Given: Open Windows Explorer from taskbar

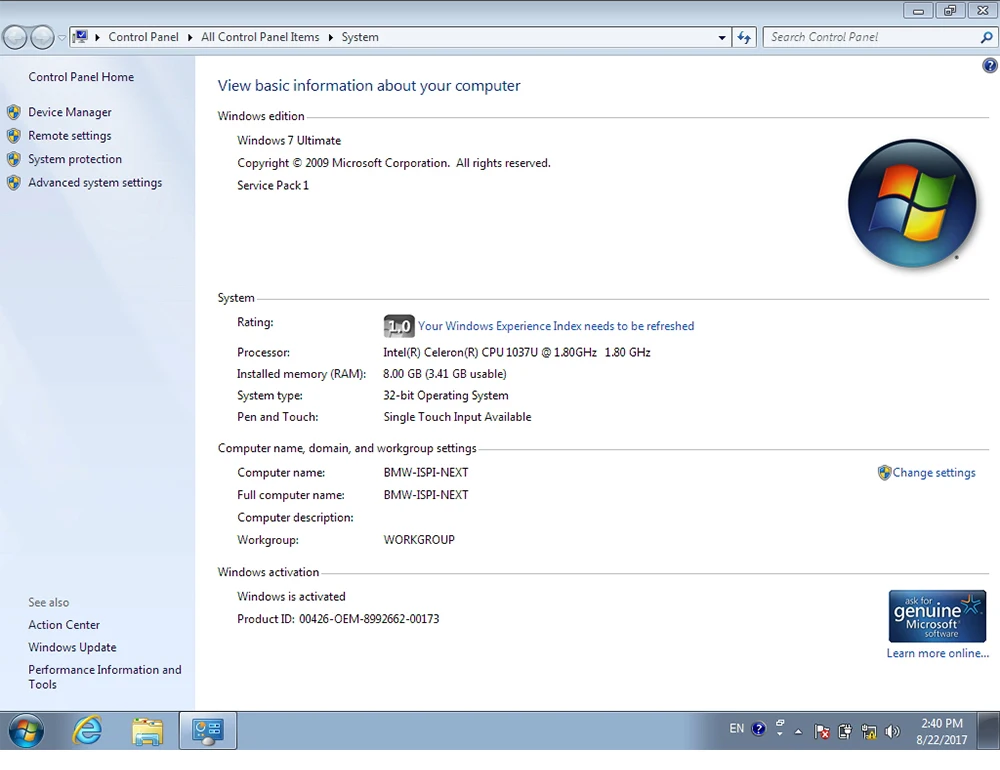Looking at the screenshot, I should tap(147, 731).
